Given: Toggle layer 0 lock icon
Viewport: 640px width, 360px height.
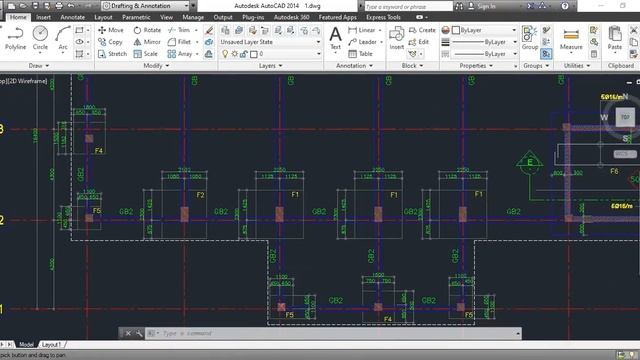Looking at the screenshot, I should (x=244, y=53).
